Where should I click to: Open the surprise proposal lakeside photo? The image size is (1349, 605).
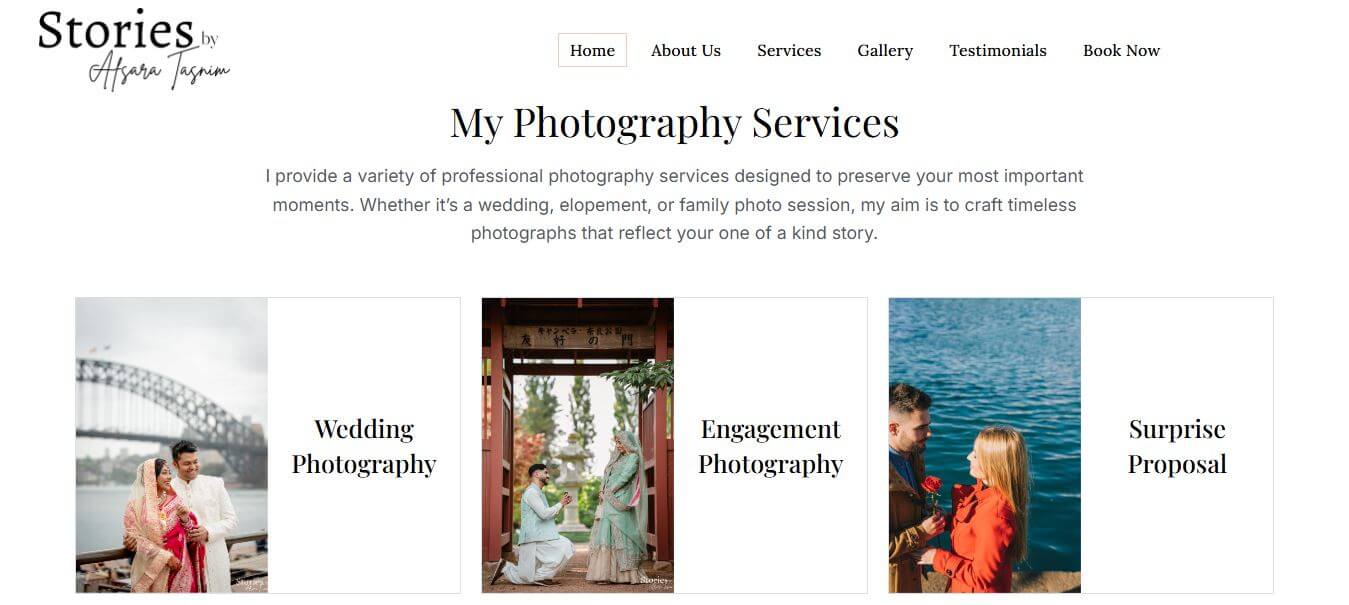pyautogui.click(x=985, y=445)
